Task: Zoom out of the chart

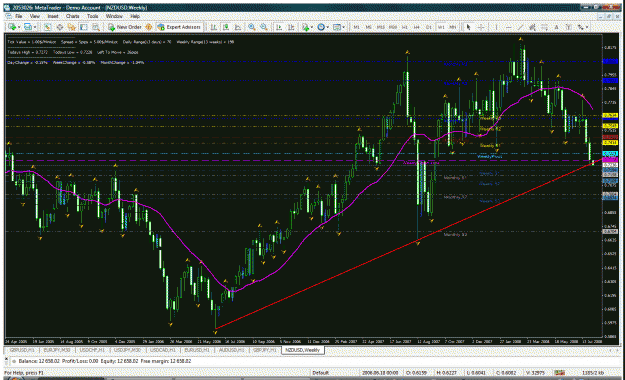Action: pos(264,27)
